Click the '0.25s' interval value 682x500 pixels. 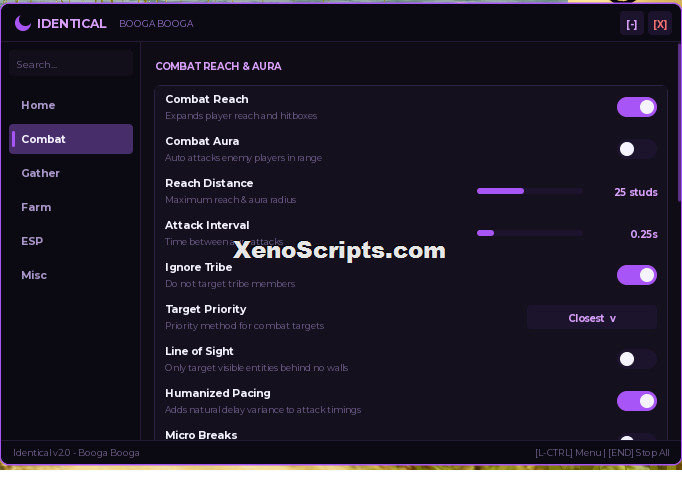coord(644,234)
